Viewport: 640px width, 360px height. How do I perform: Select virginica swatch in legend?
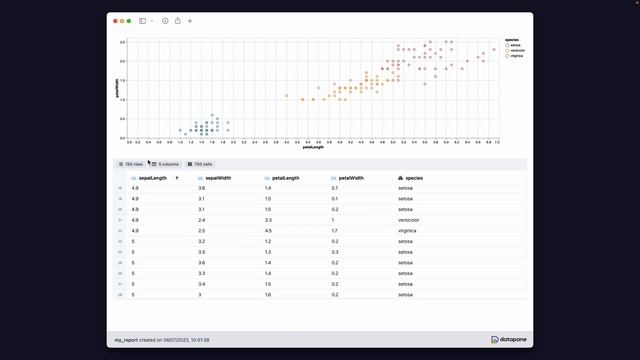coord(507,56)
